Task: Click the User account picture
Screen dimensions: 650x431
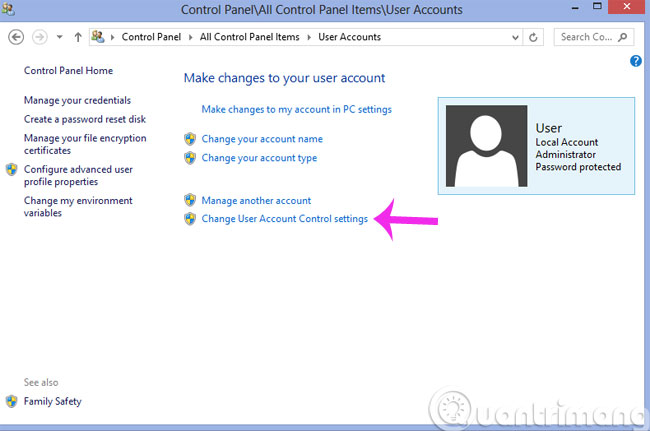Action: (x=487, y=146)
